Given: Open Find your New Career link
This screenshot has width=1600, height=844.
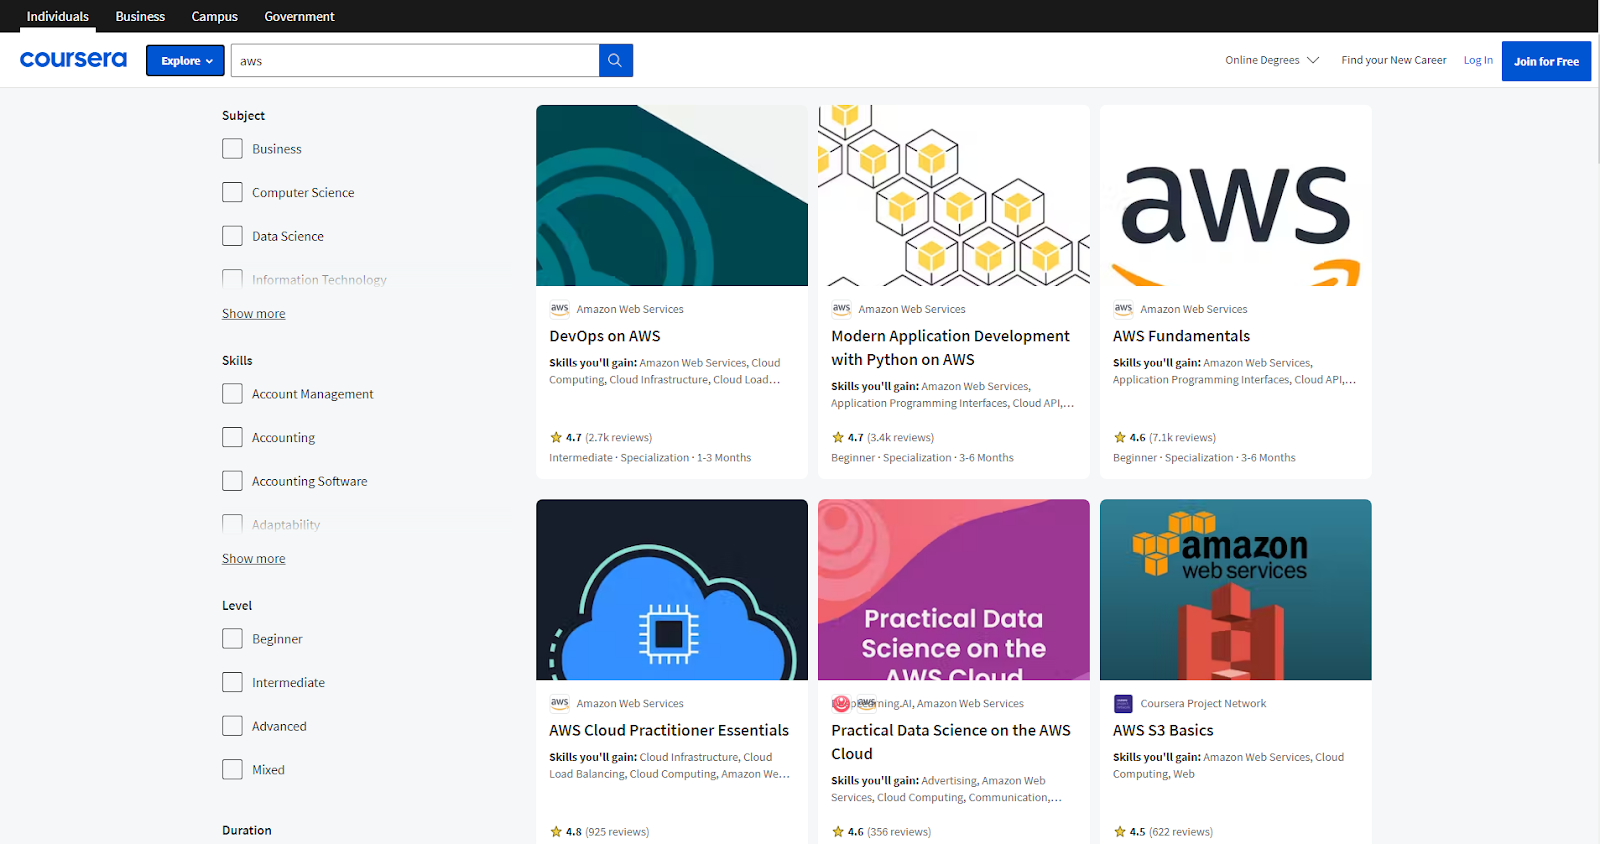Looking at the screenshot, I should (1394, 60).
